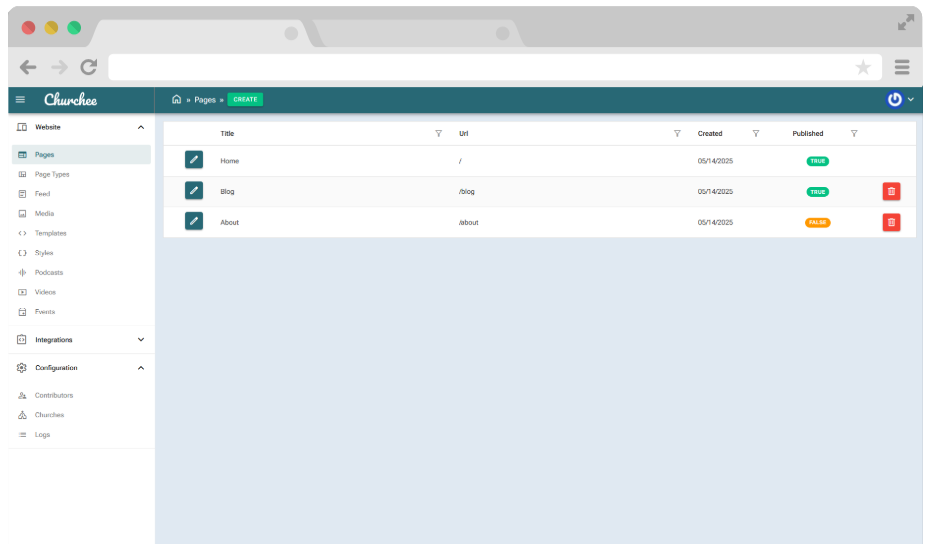Click the Feed sidebar icon
The height and width of the screenshot is (544, 940).
click(22, 194)
